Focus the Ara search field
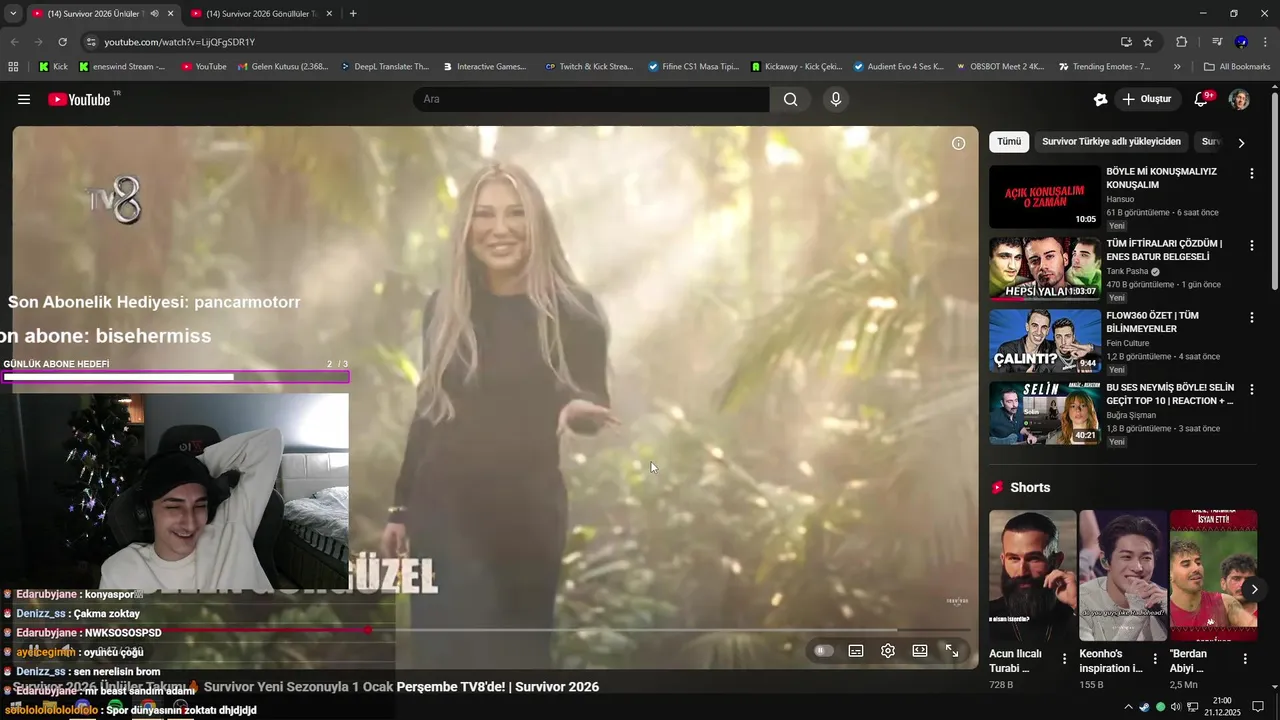This screenshot has width=1280, height=720. click(x=591, y=99)
